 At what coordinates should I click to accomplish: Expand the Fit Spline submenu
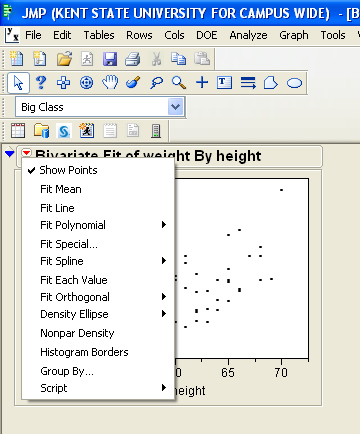(98, 261)
